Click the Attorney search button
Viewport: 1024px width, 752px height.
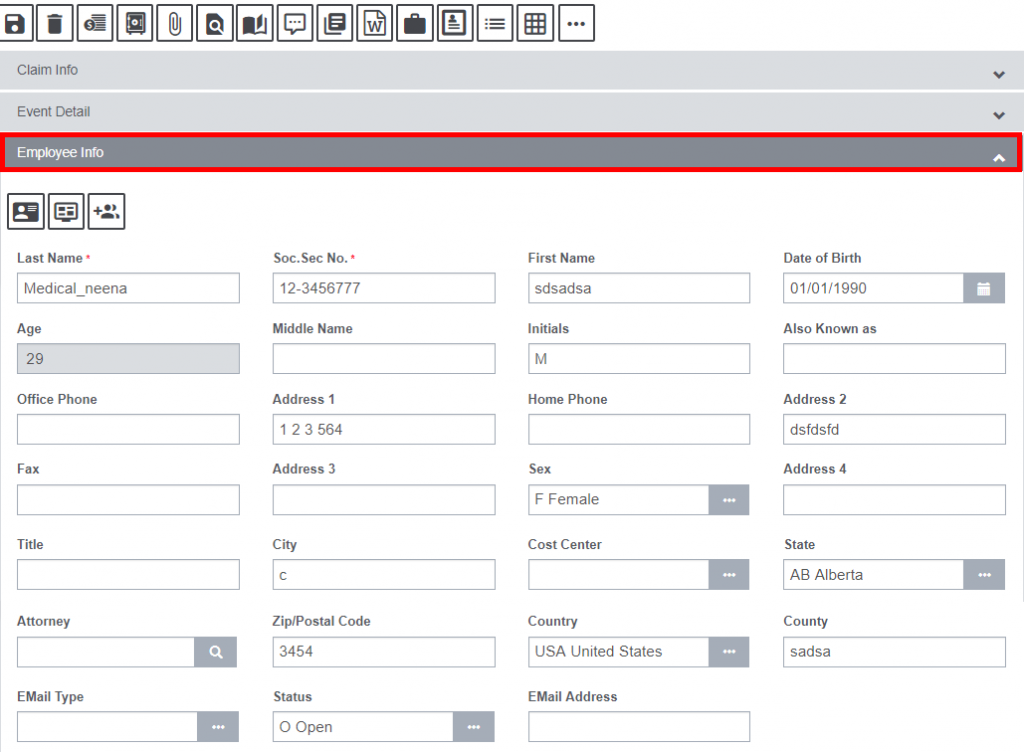216,652
